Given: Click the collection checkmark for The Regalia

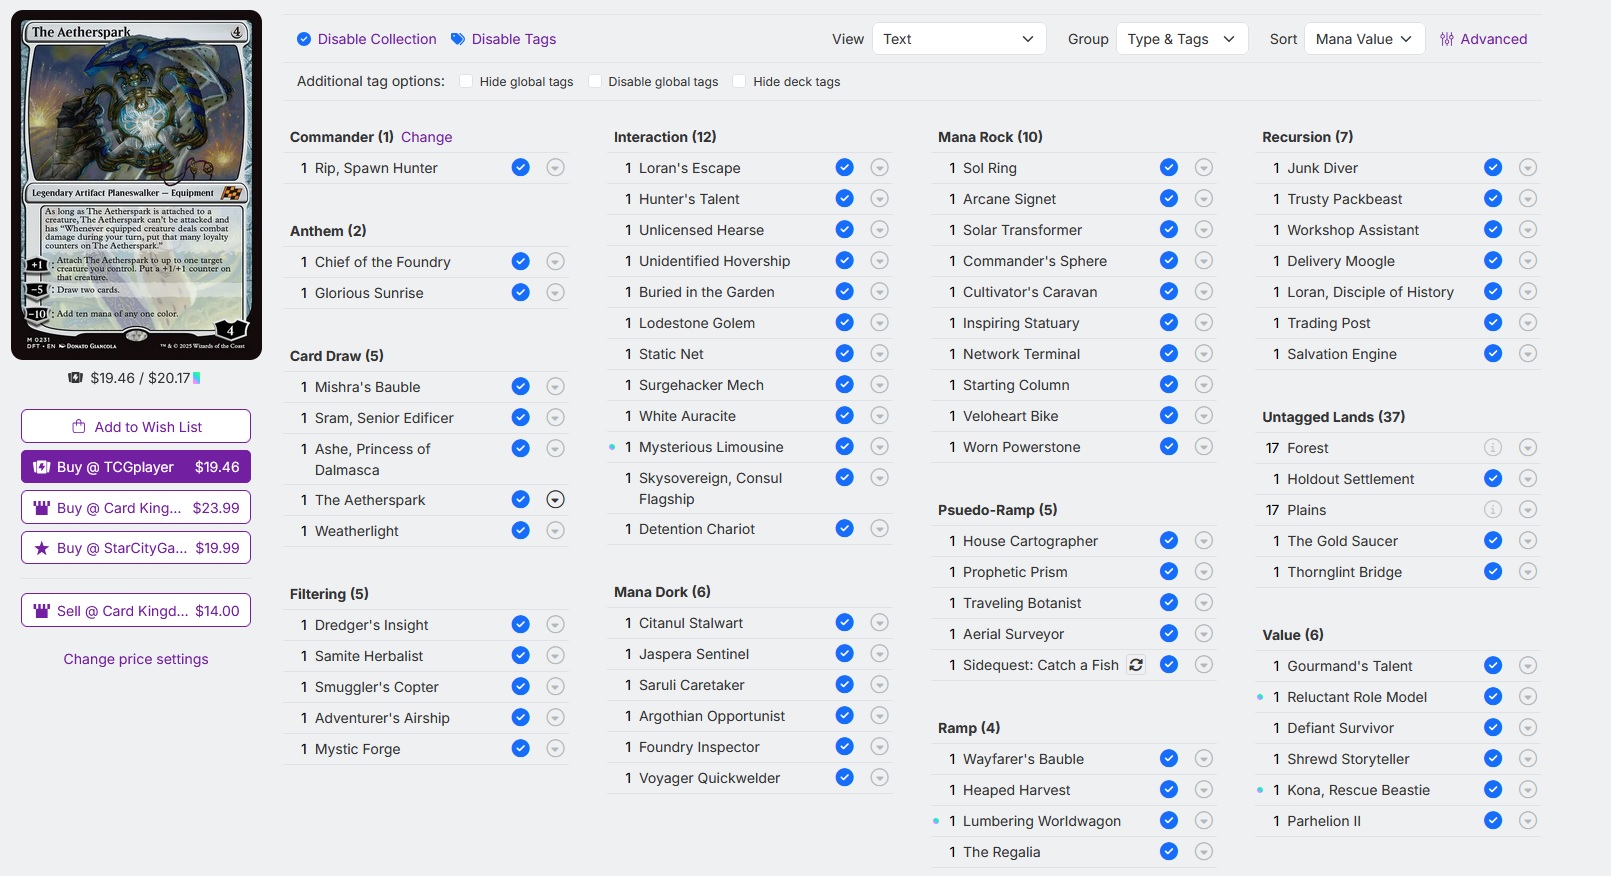Looking at the screenshot, I should coord(1169,852).
